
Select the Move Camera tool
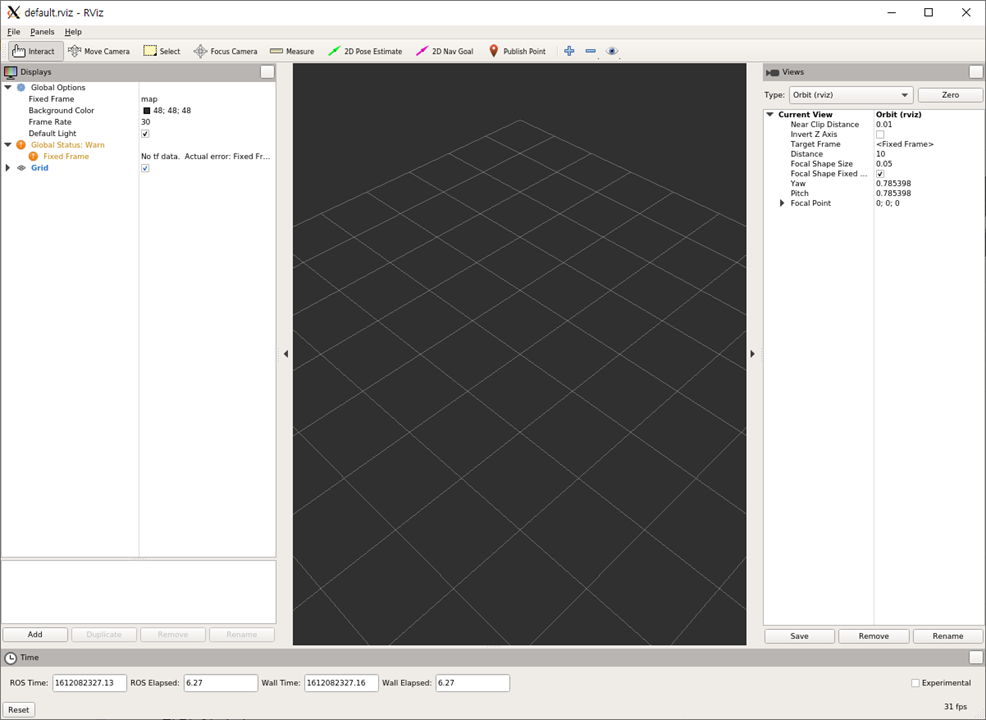tap(99, 51)
